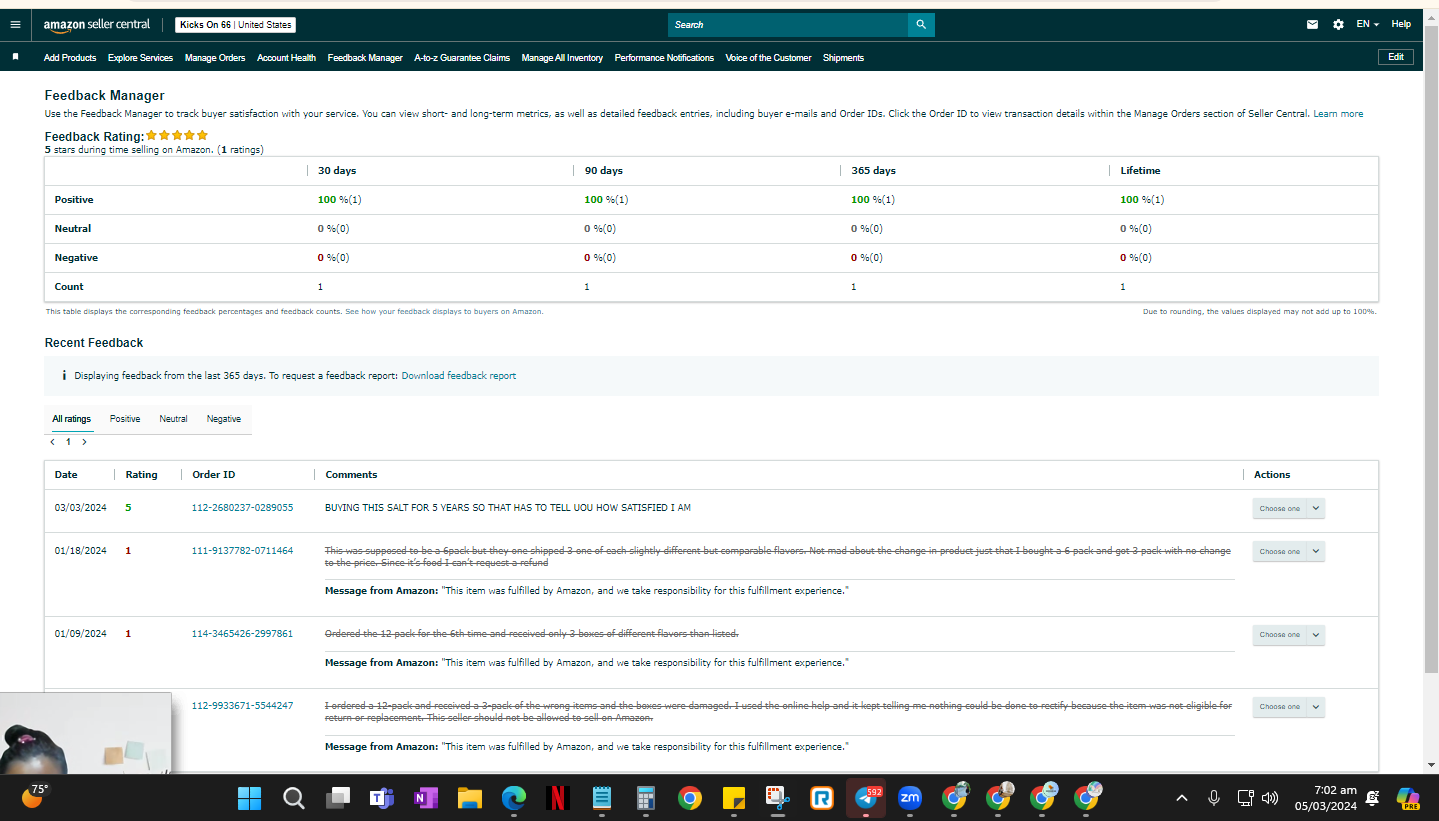Click into the Search input field

coord(788,25)
